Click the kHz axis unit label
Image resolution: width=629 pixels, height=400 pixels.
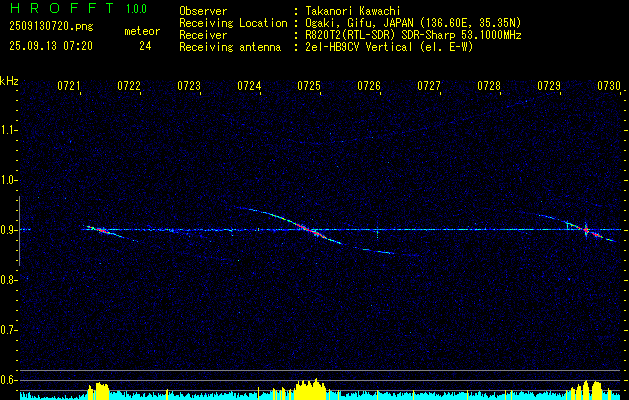(9, 81)
